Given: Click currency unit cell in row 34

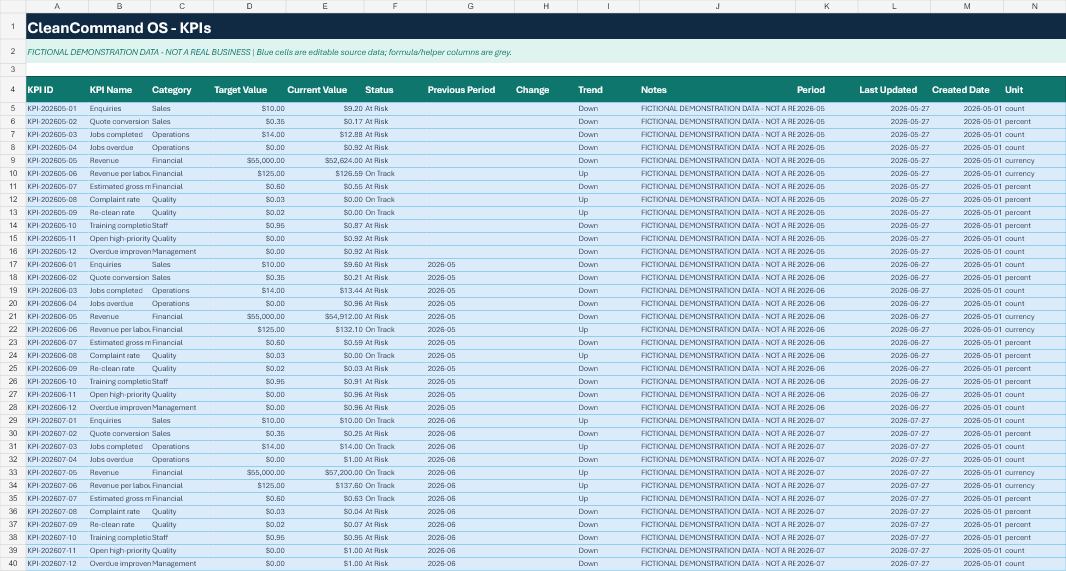Looking at the screenshot, I should click(x=1034, y=485).
